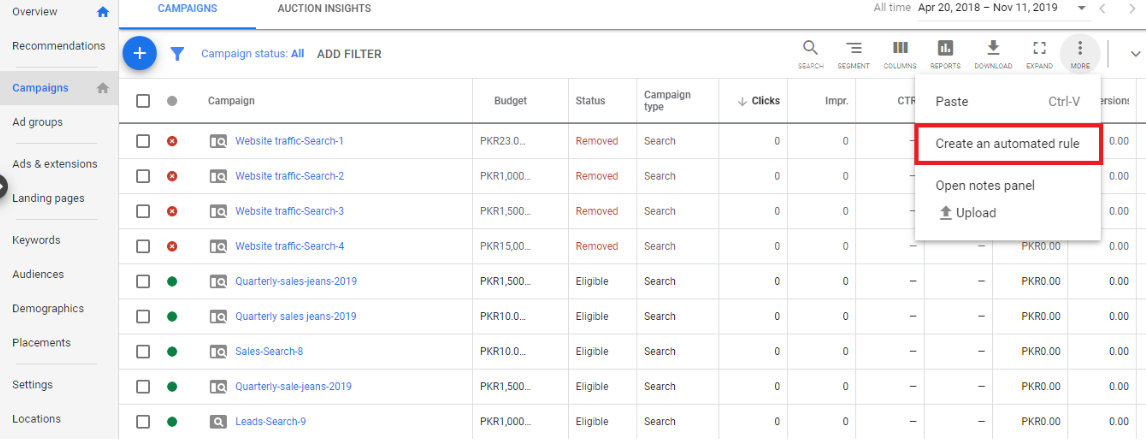Tick the select-all campaigns checkbox
The image size is (1146, 443).
(x=143, y=101)
